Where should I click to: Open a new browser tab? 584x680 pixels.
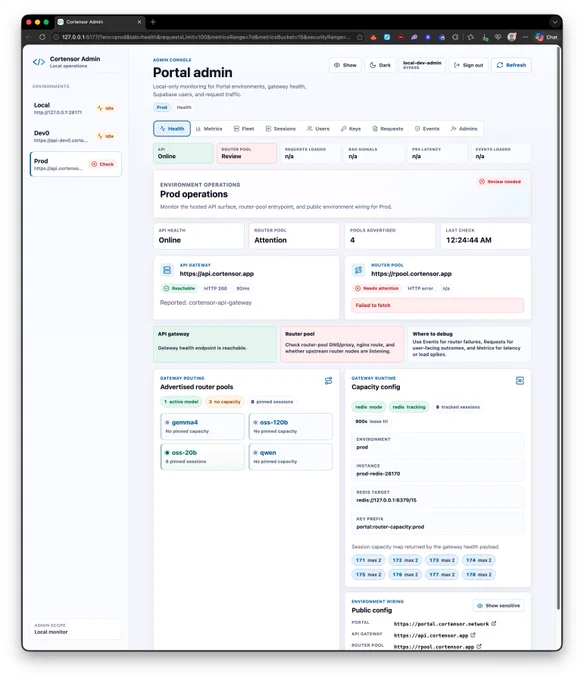pos(153,22)
